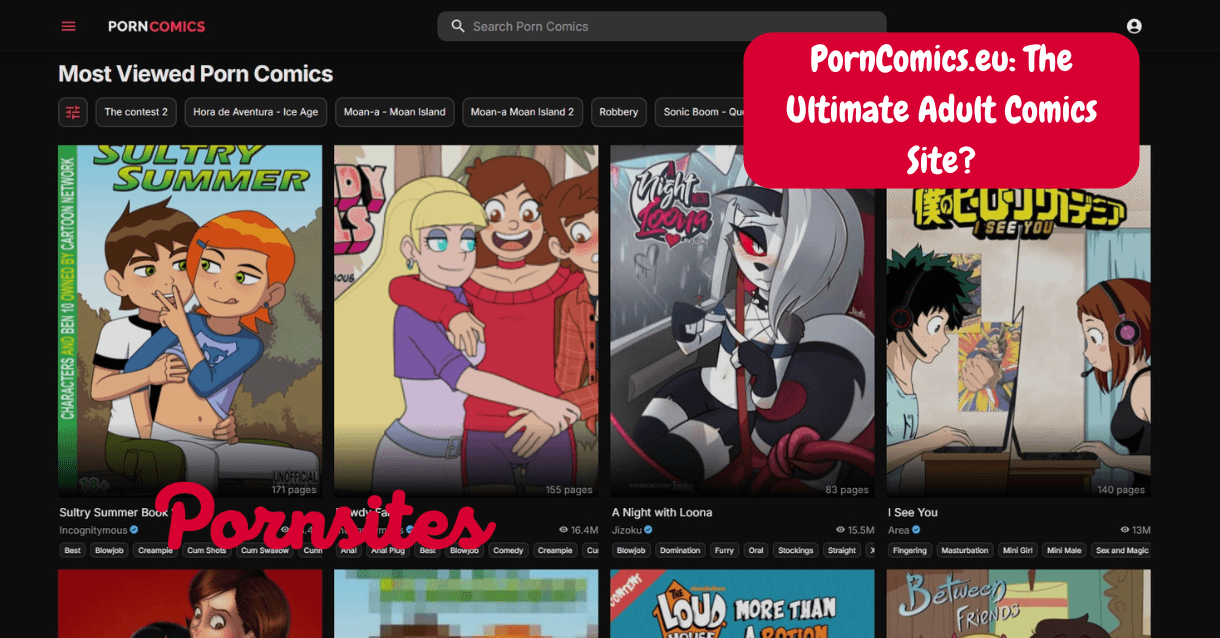Toggle the Masturbation tag under I See You

(964, 550)
